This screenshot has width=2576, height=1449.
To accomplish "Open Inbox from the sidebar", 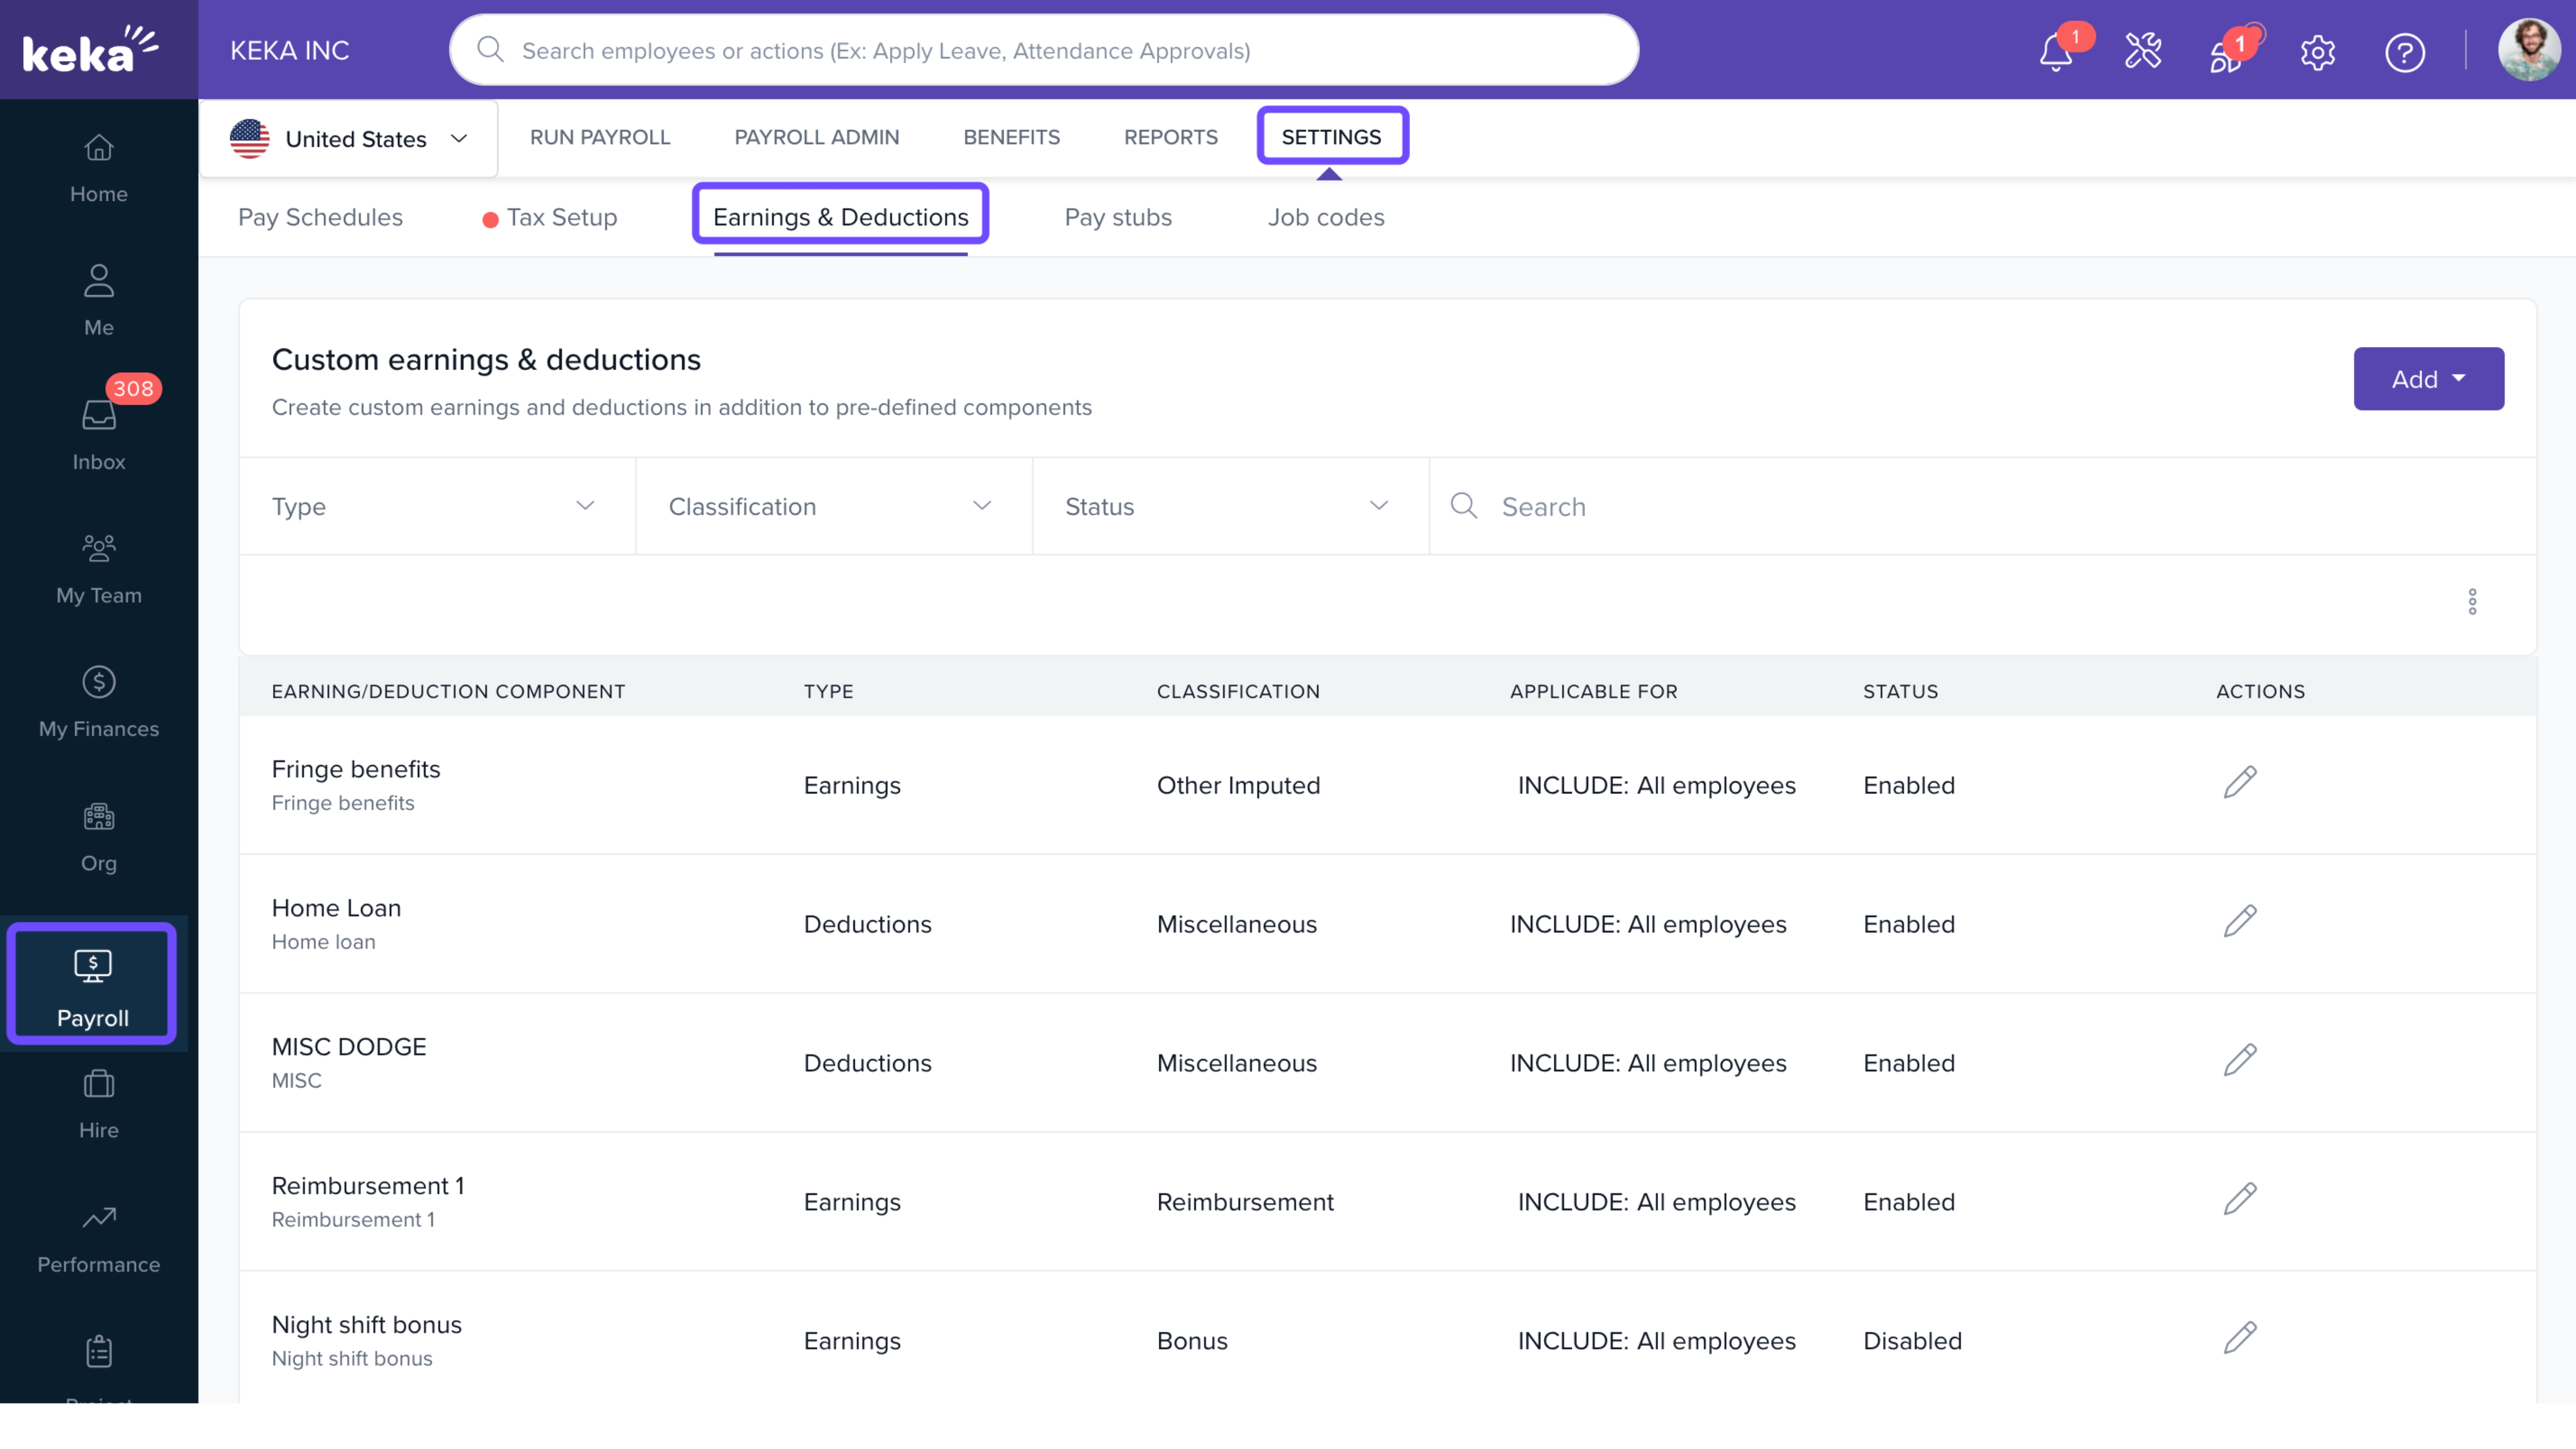I will pos(98,434).
